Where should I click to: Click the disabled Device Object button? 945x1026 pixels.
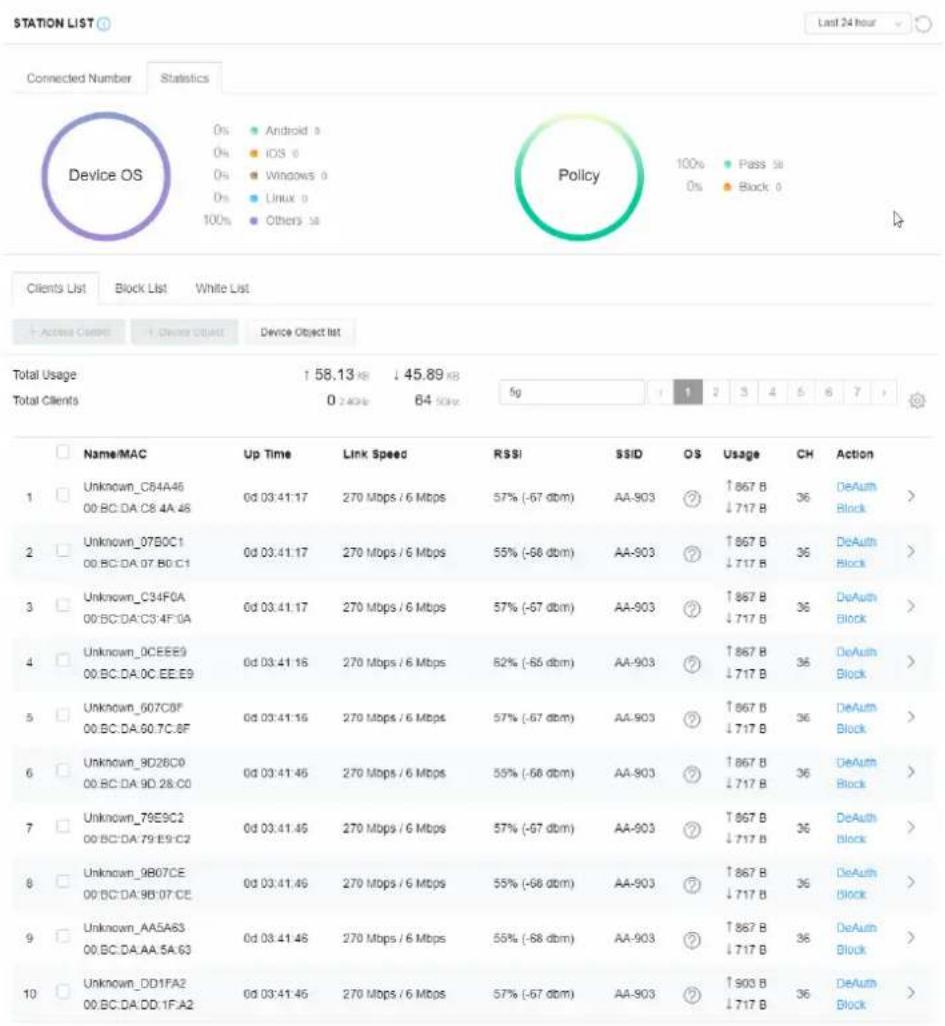[185, 332]
